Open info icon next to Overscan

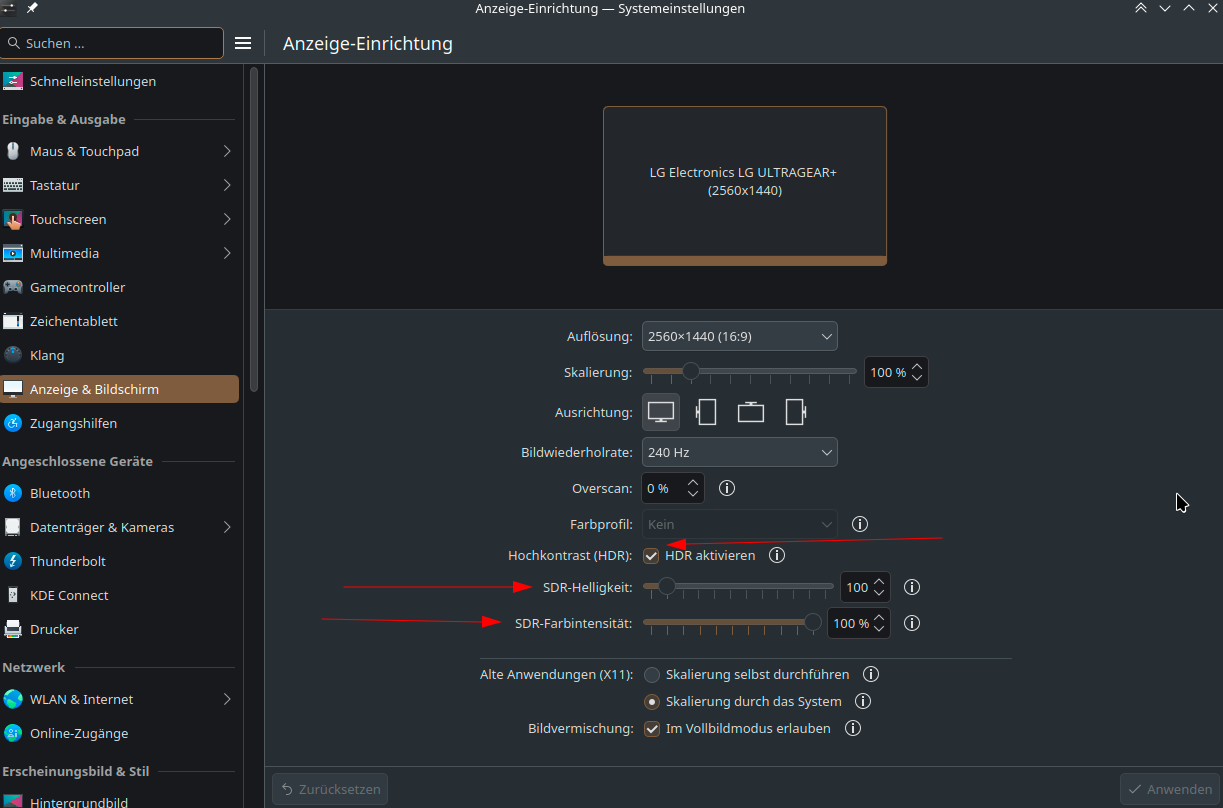[727, 488]
